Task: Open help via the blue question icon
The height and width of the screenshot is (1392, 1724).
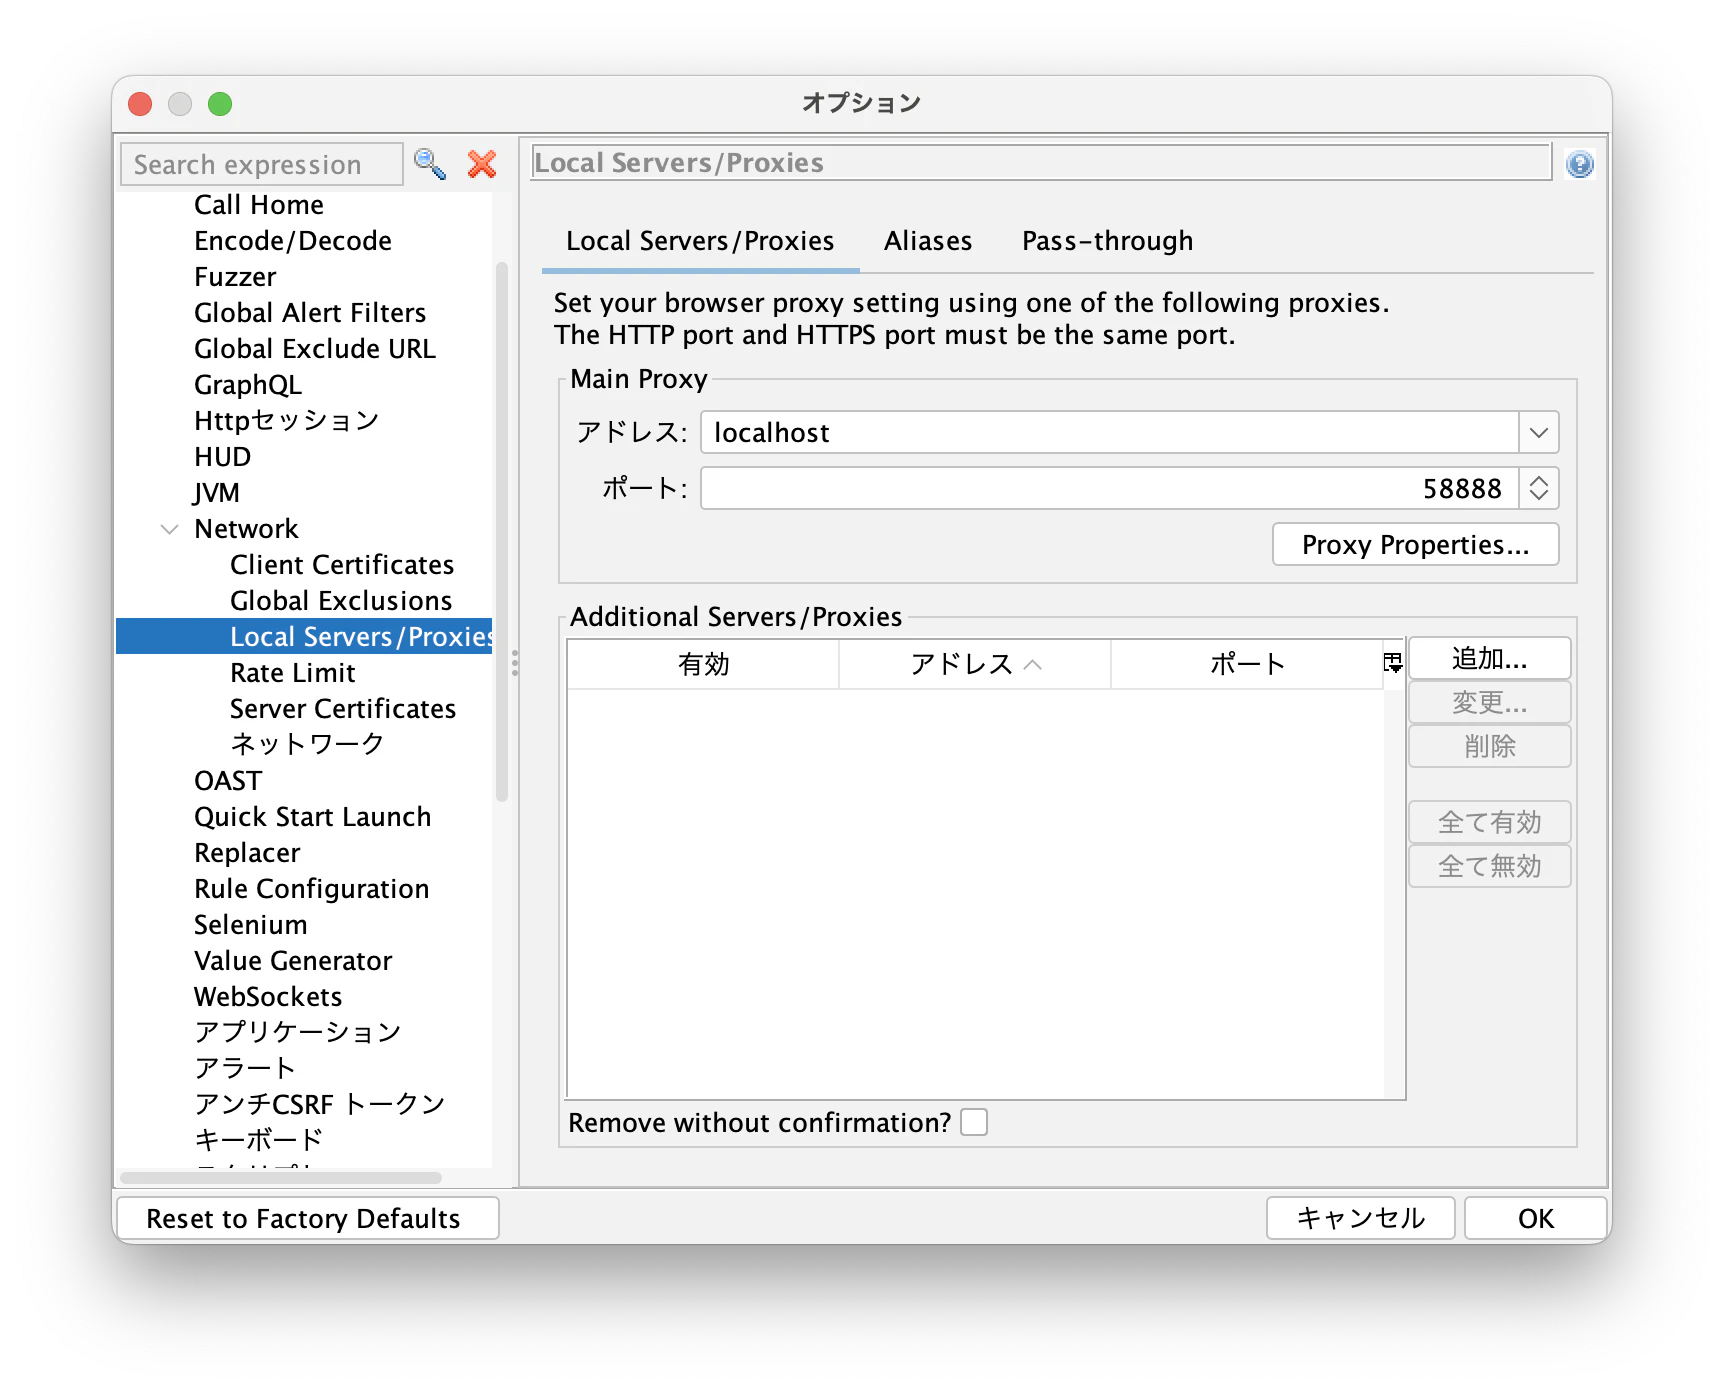Action: pos(1580,164)
